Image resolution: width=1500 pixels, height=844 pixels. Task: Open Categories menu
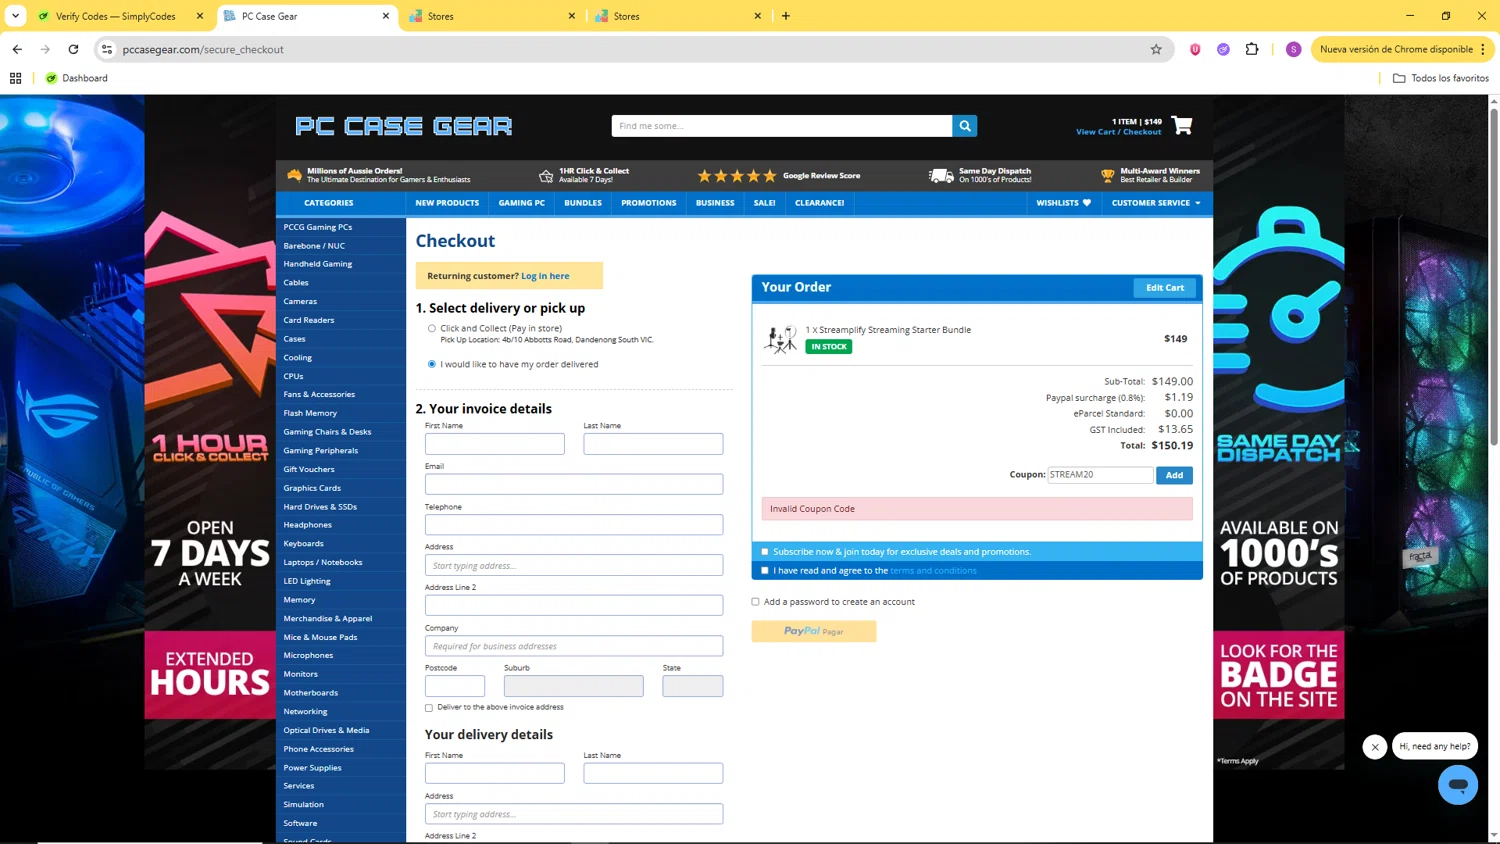(329, 203)
